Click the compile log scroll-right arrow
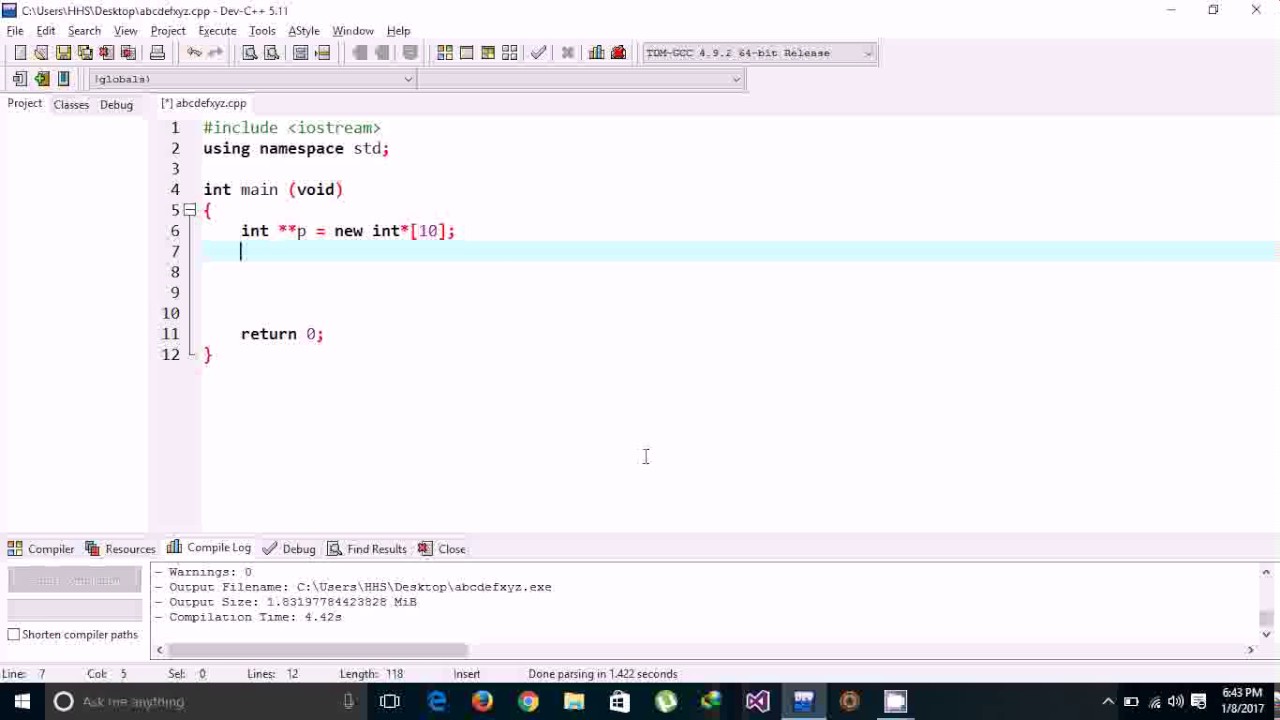Image resolution: width=1280 pixels, height=720 pixels. click(1250, 650)
